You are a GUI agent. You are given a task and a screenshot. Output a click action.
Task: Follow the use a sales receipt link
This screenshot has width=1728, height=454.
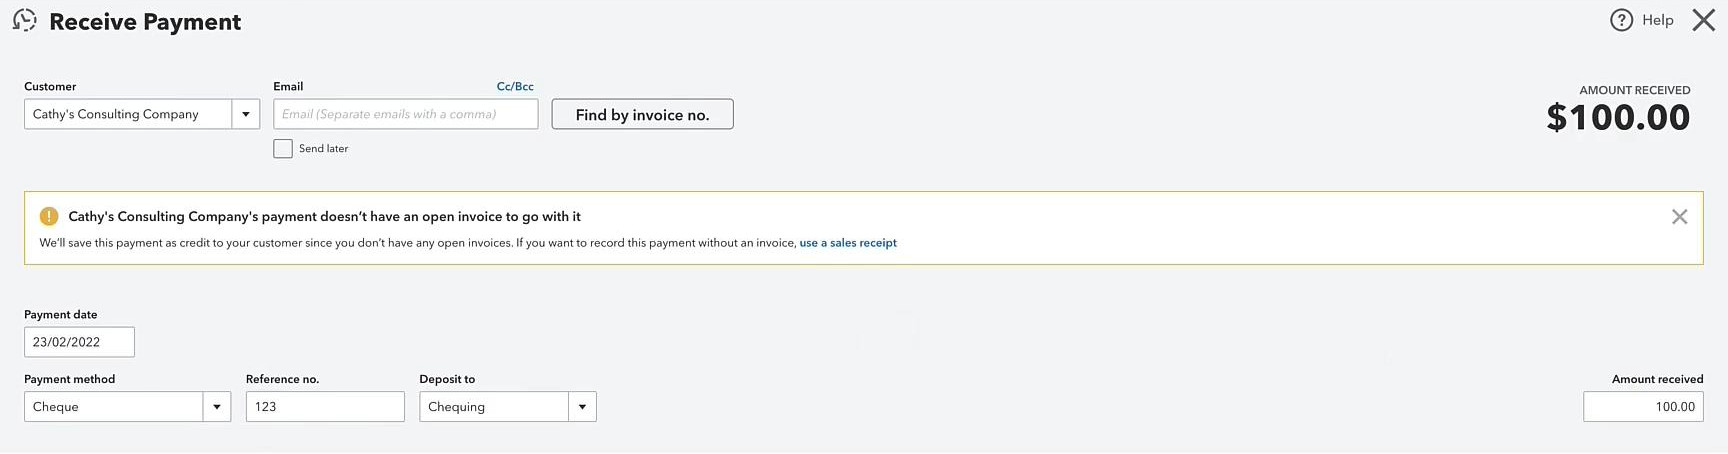848,243
